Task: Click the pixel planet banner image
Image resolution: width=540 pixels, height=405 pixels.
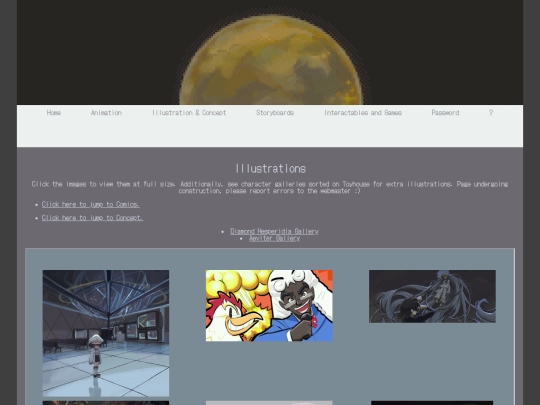Action: tap(270, 52)
